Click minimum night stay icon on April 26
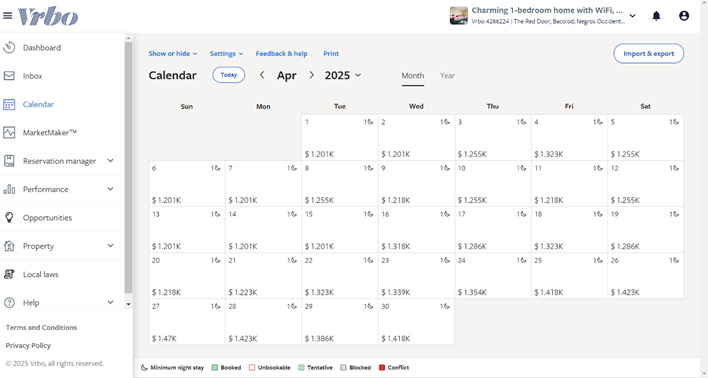This screenshot has height=378, width=708. pos(676,260)
